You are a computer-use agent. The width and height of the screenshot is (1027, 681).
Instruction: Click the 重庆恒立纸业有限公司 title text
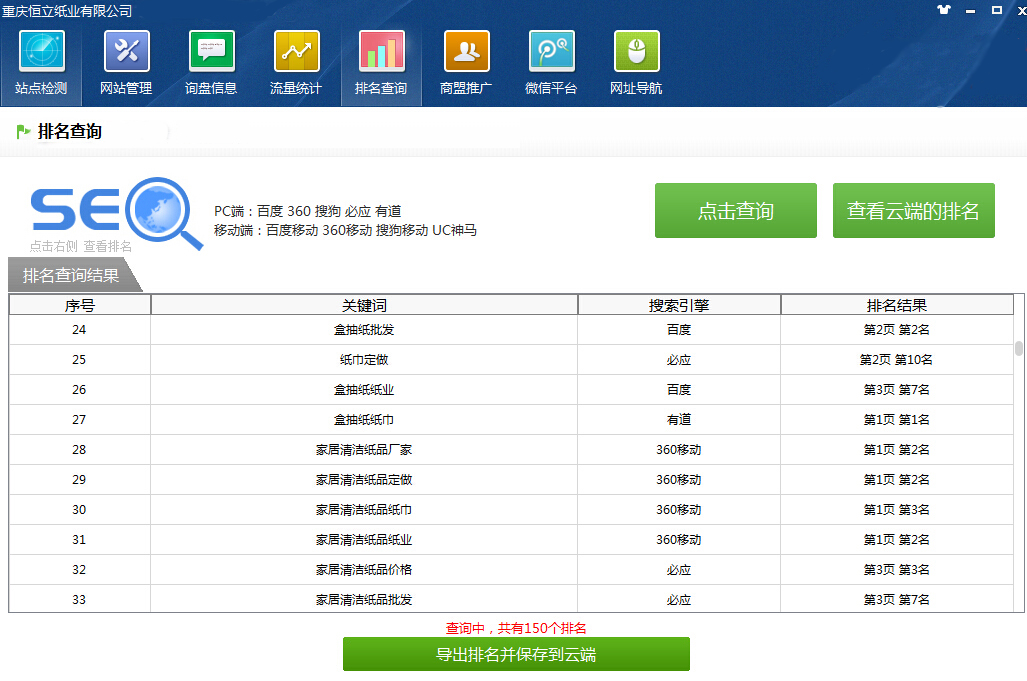(x=67, y=10)
